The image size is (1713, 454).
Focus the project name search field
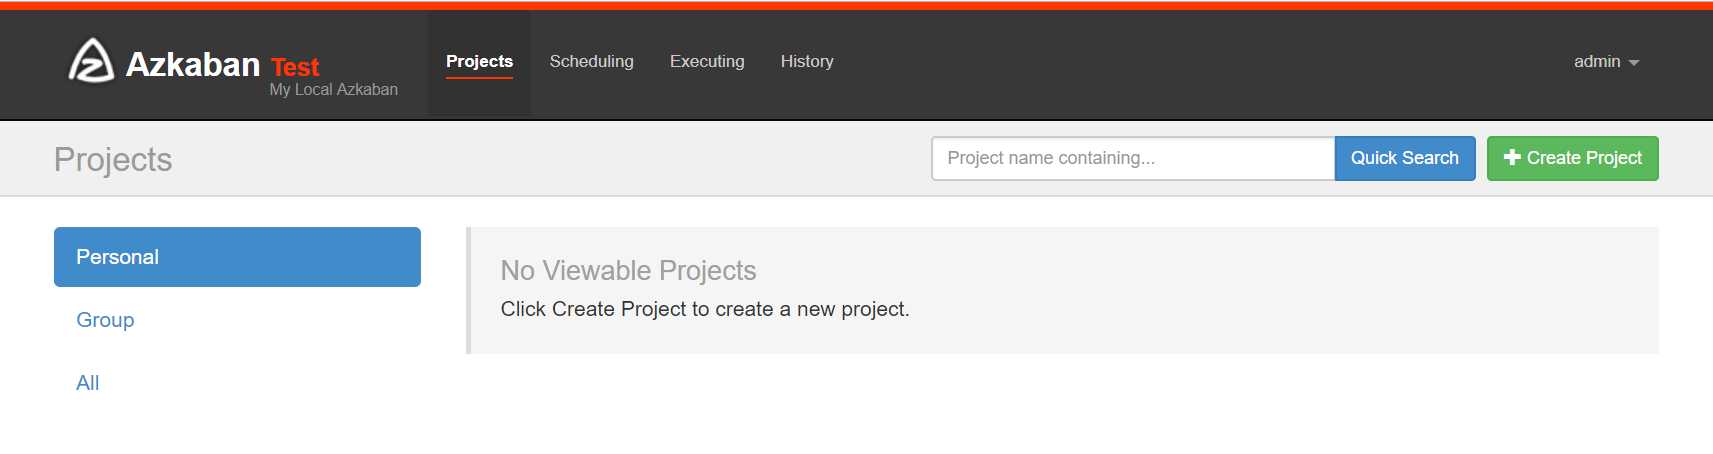(1133, 158)
